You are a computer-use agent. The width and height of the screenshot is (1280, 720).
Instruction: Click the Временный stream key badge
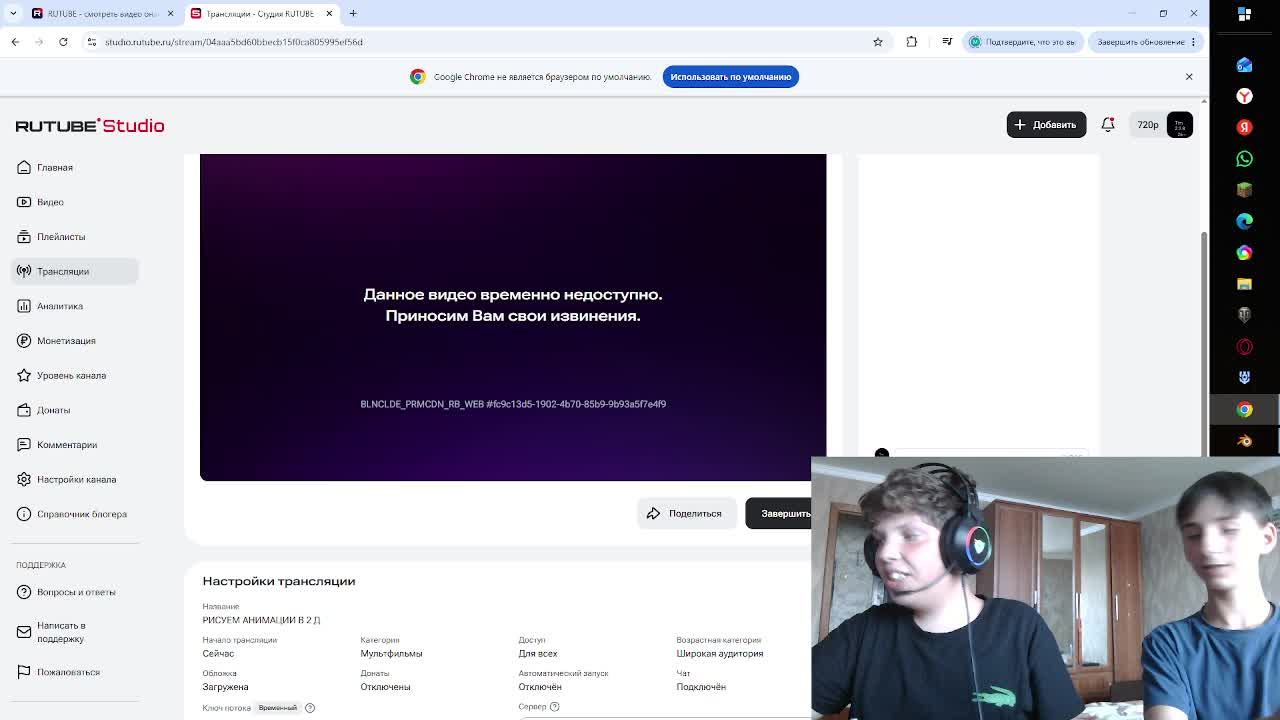click(278, 708)
